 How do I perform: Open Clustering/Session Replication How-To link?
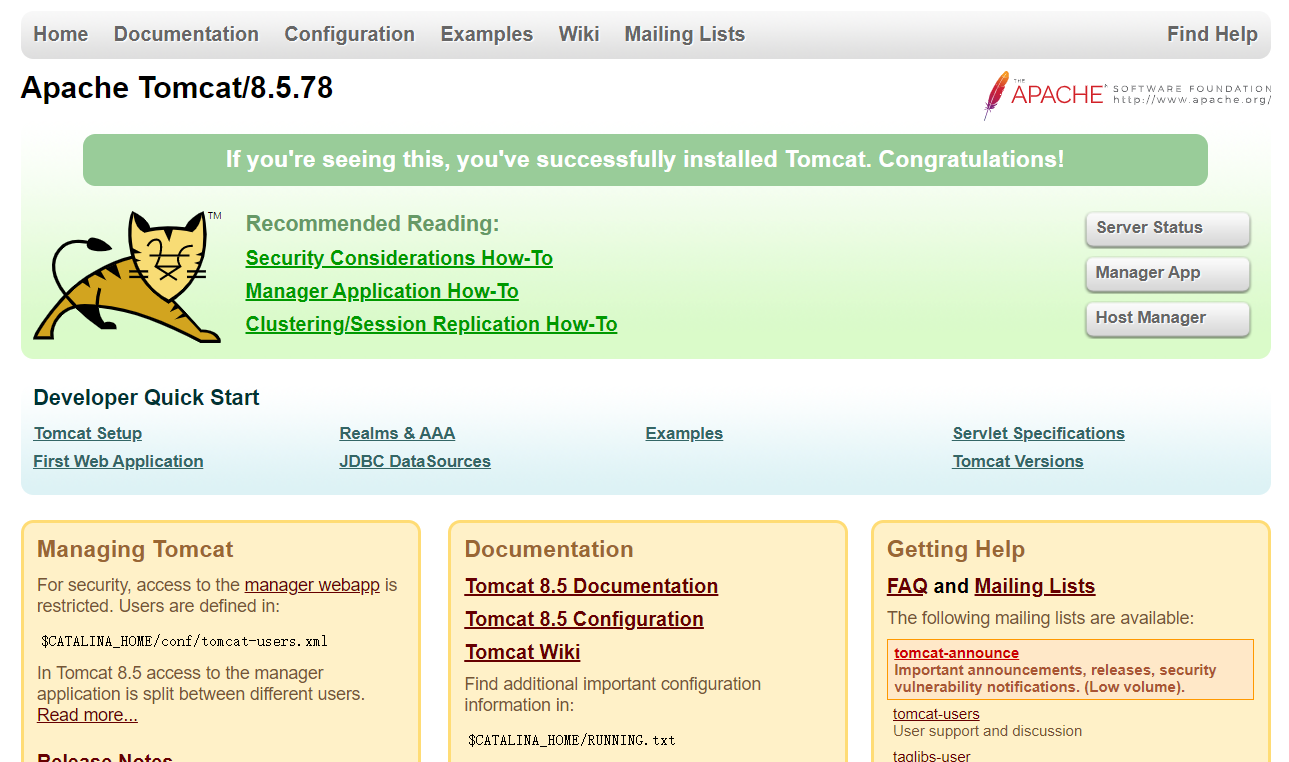pyautogui.click(x=431, y=324)
